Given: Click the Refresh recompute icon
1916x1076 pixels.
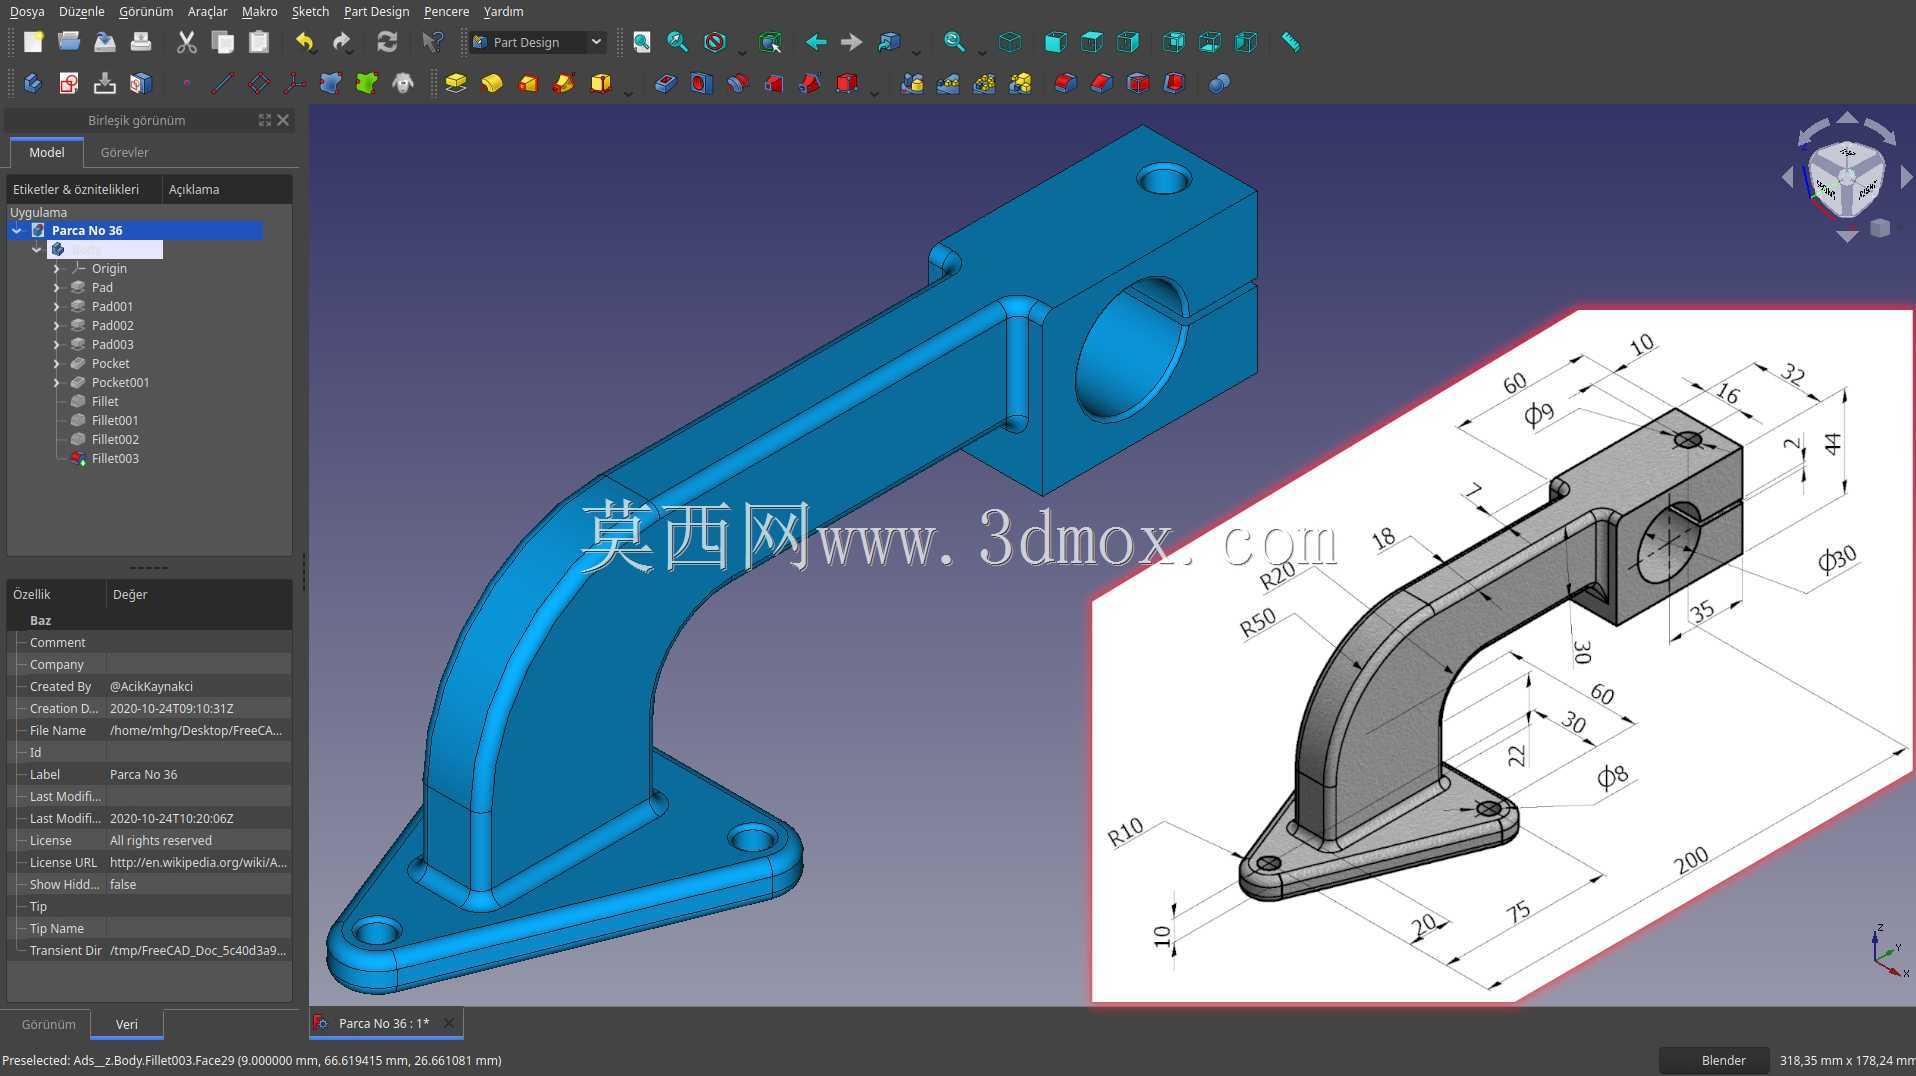Looking at the screenshot, I should click(387, 42).
